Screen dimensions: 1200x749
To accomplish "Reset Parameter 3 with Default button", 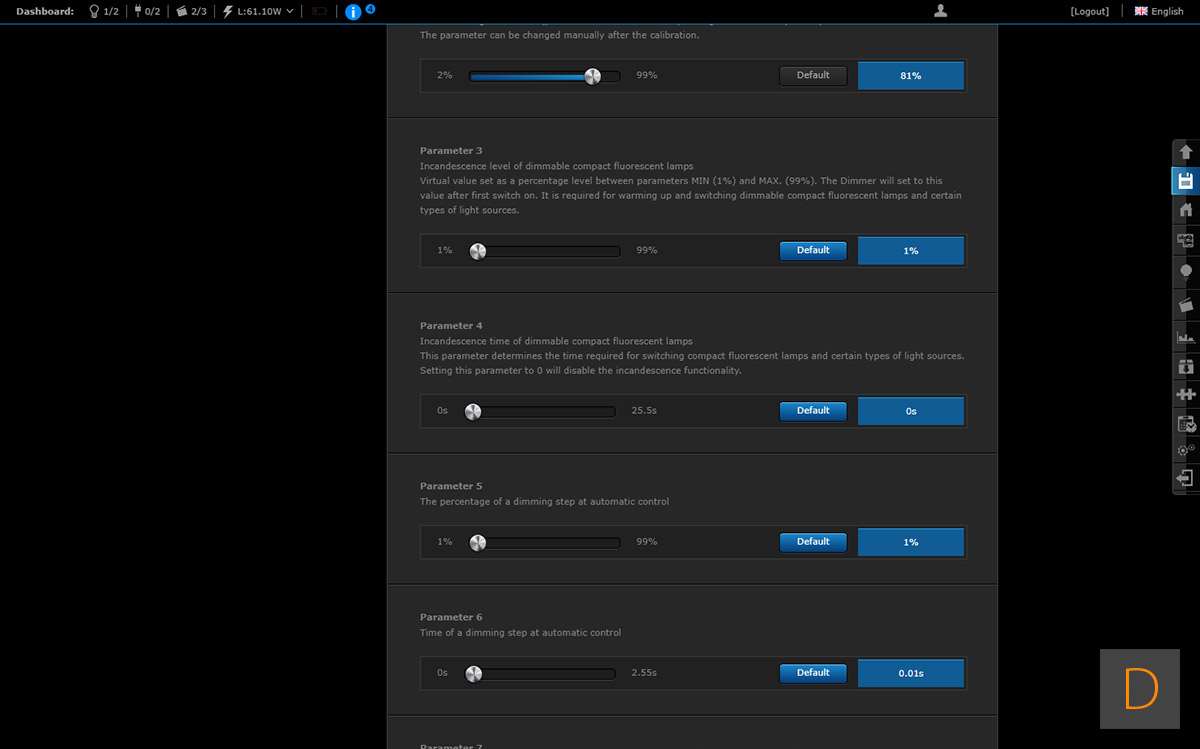I will (x=813, y=251).
